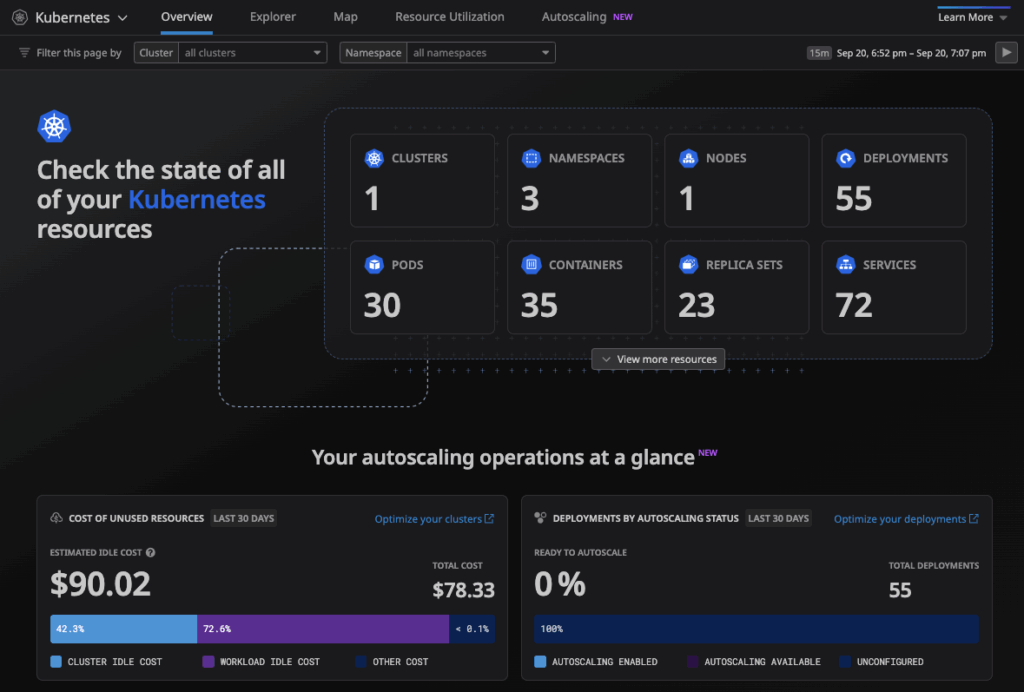Click the Deployments tile icon
The image size is (1024, 692).
[x=846, y=158]
